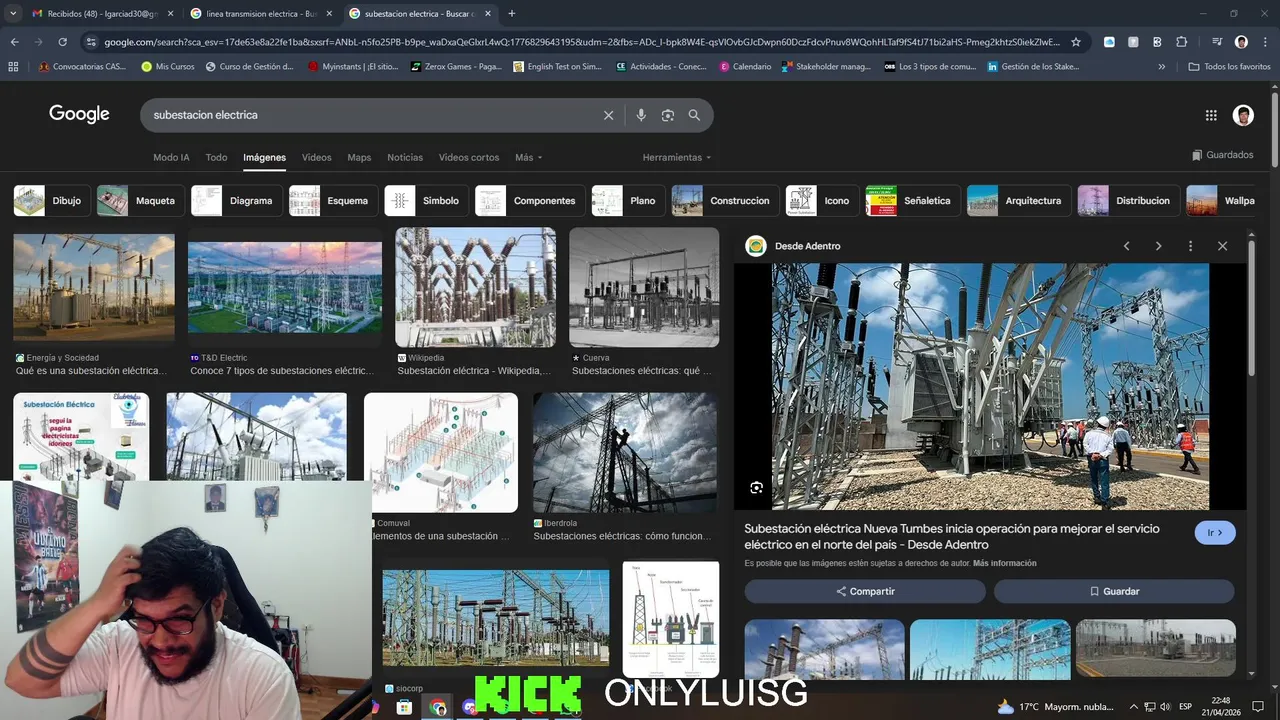Viewport: 1280px width, 720px height.
Task: Clear the search box with the X icon
Action: click(x=608, y=115)
